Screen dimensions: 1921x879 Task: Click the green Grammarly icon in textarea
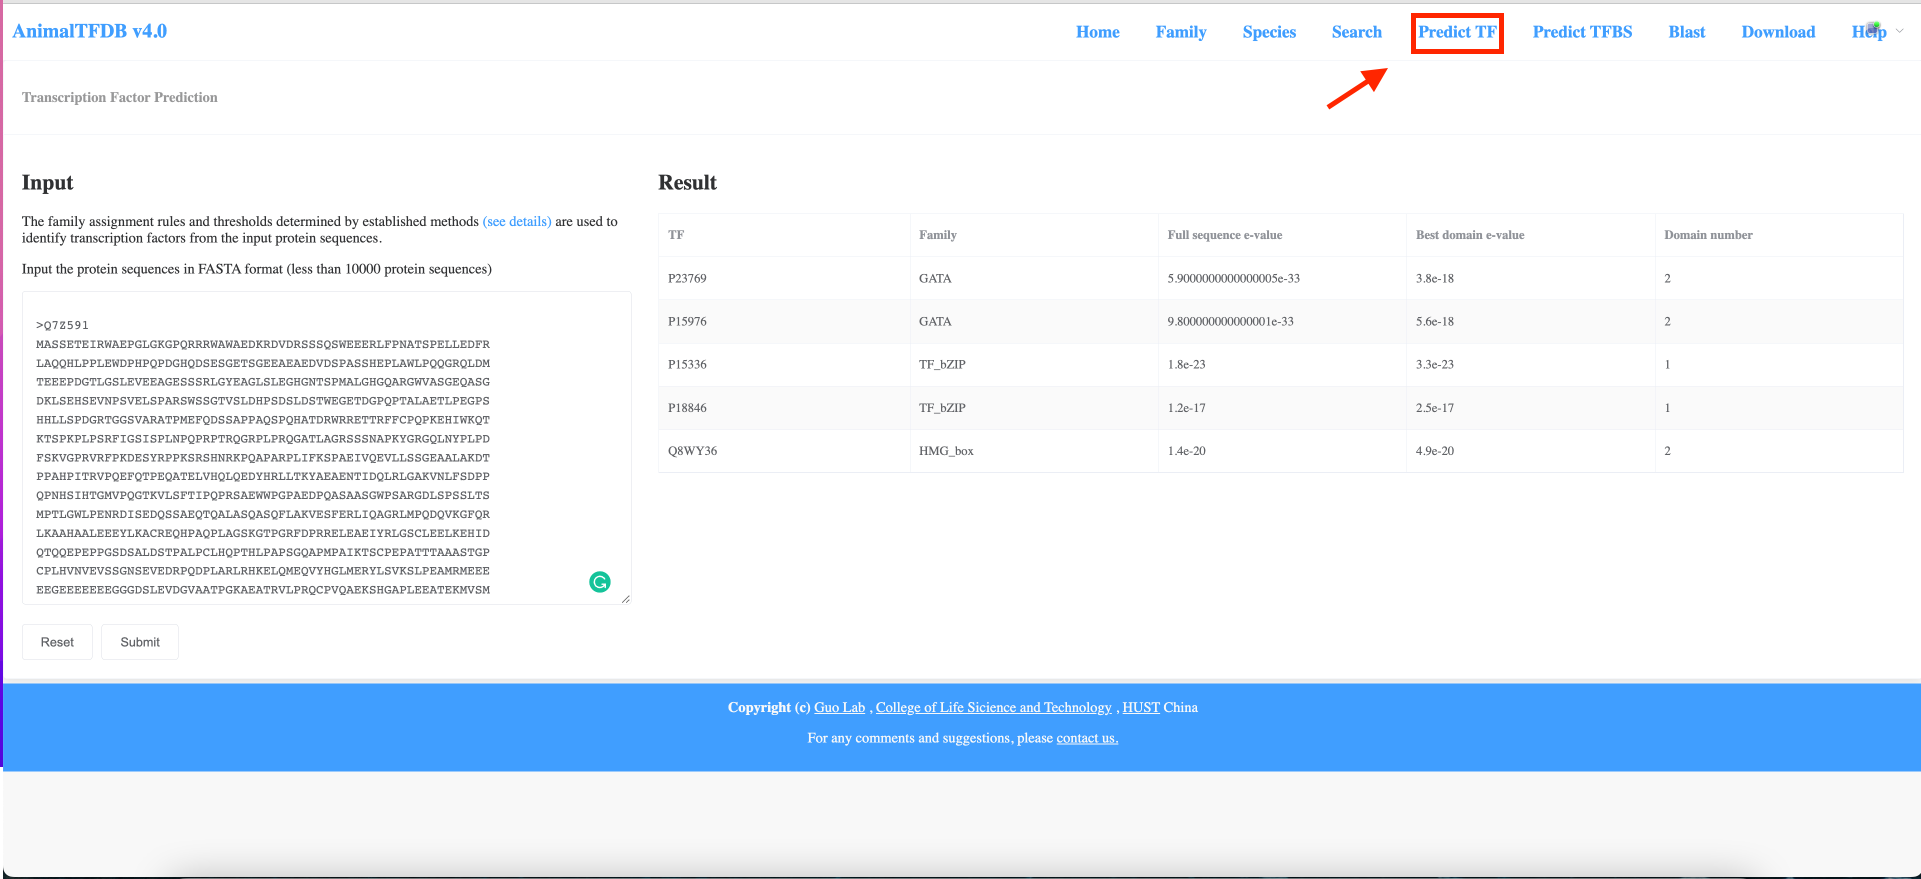click(600, 582)
